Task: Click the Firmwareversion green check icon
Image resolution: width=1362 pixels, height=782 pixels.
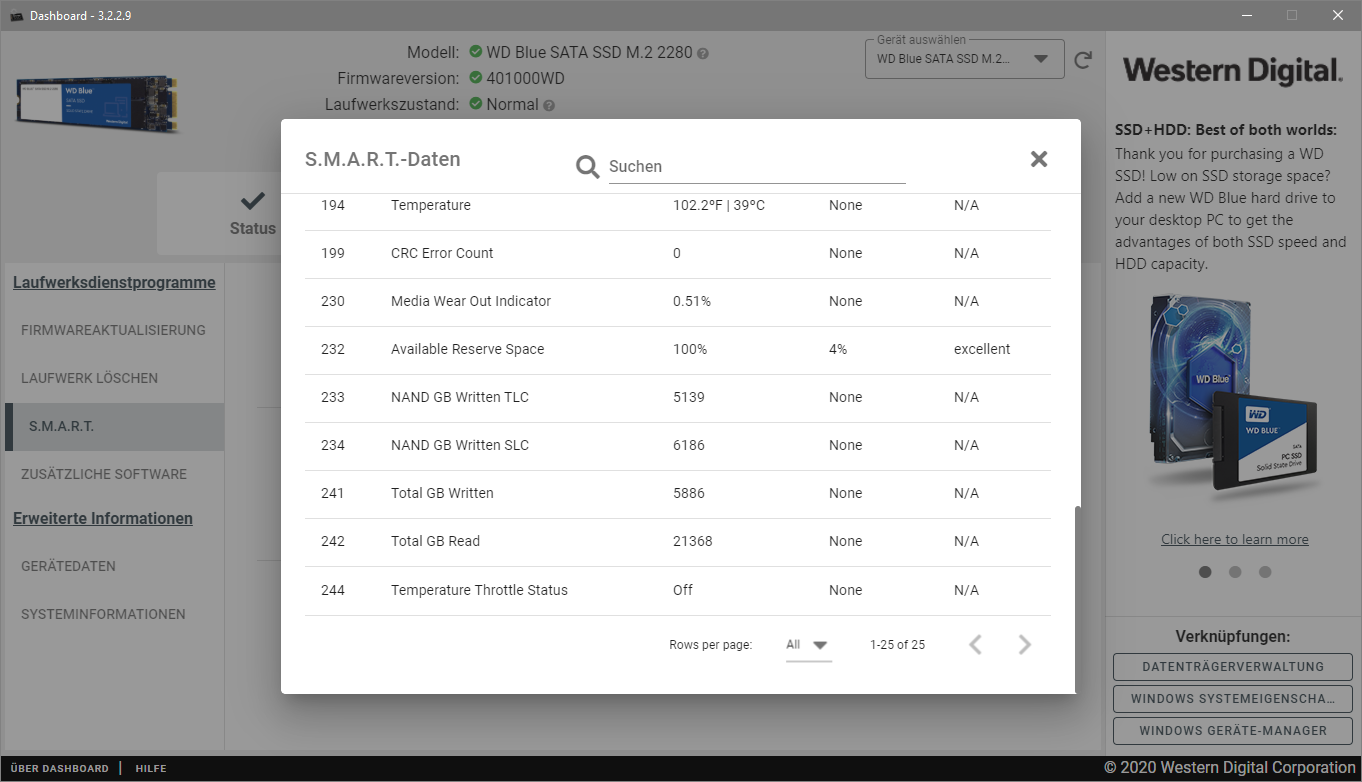Action: 476,78
